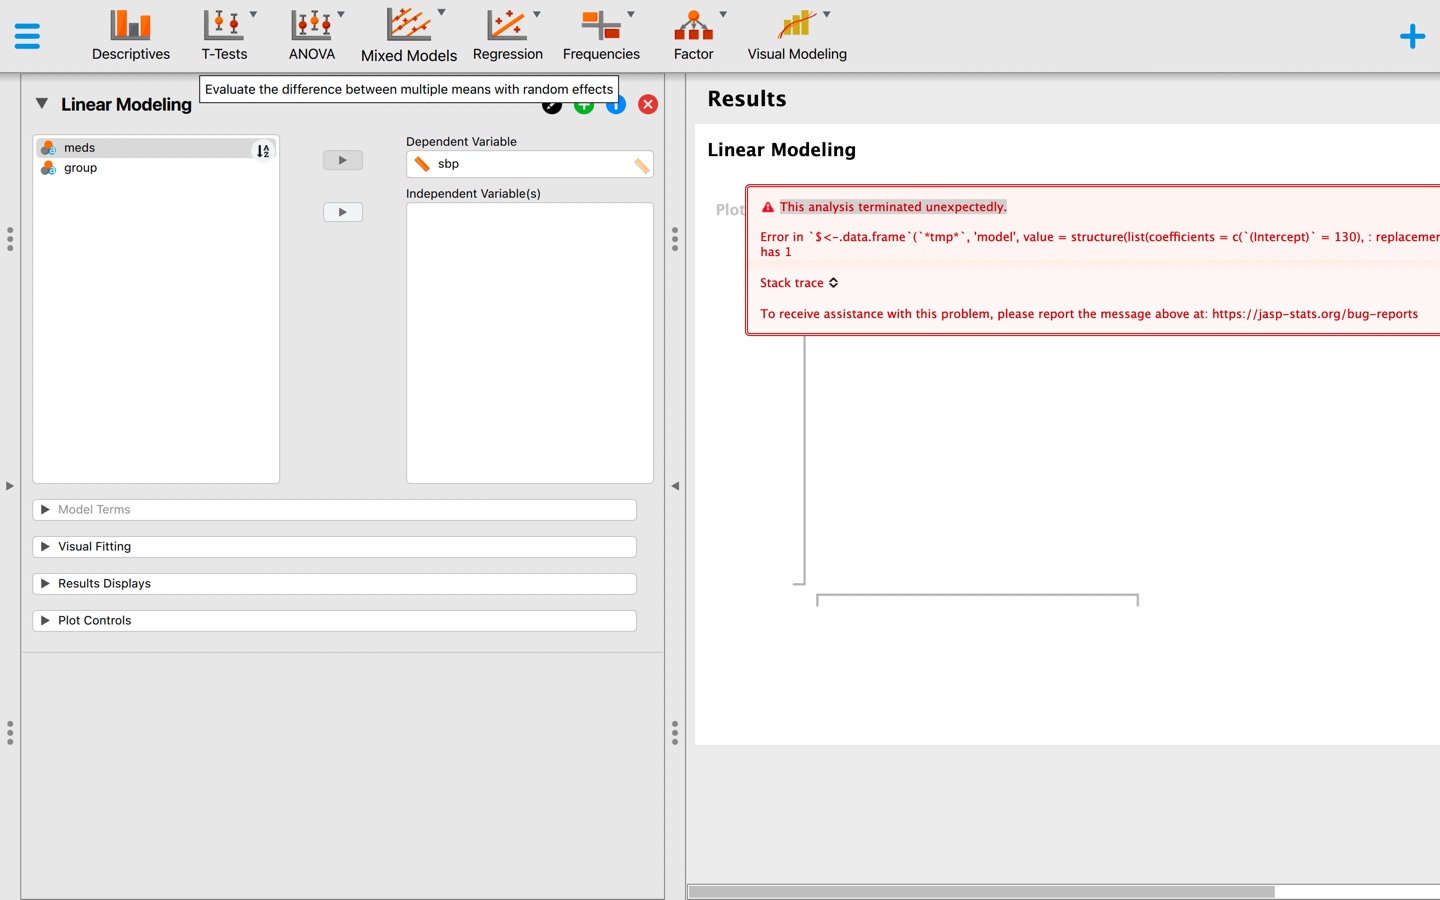Screen dimensions: 1440x900
Task: Launch an ANOVA analysis
Action: (x=311, y=35)
